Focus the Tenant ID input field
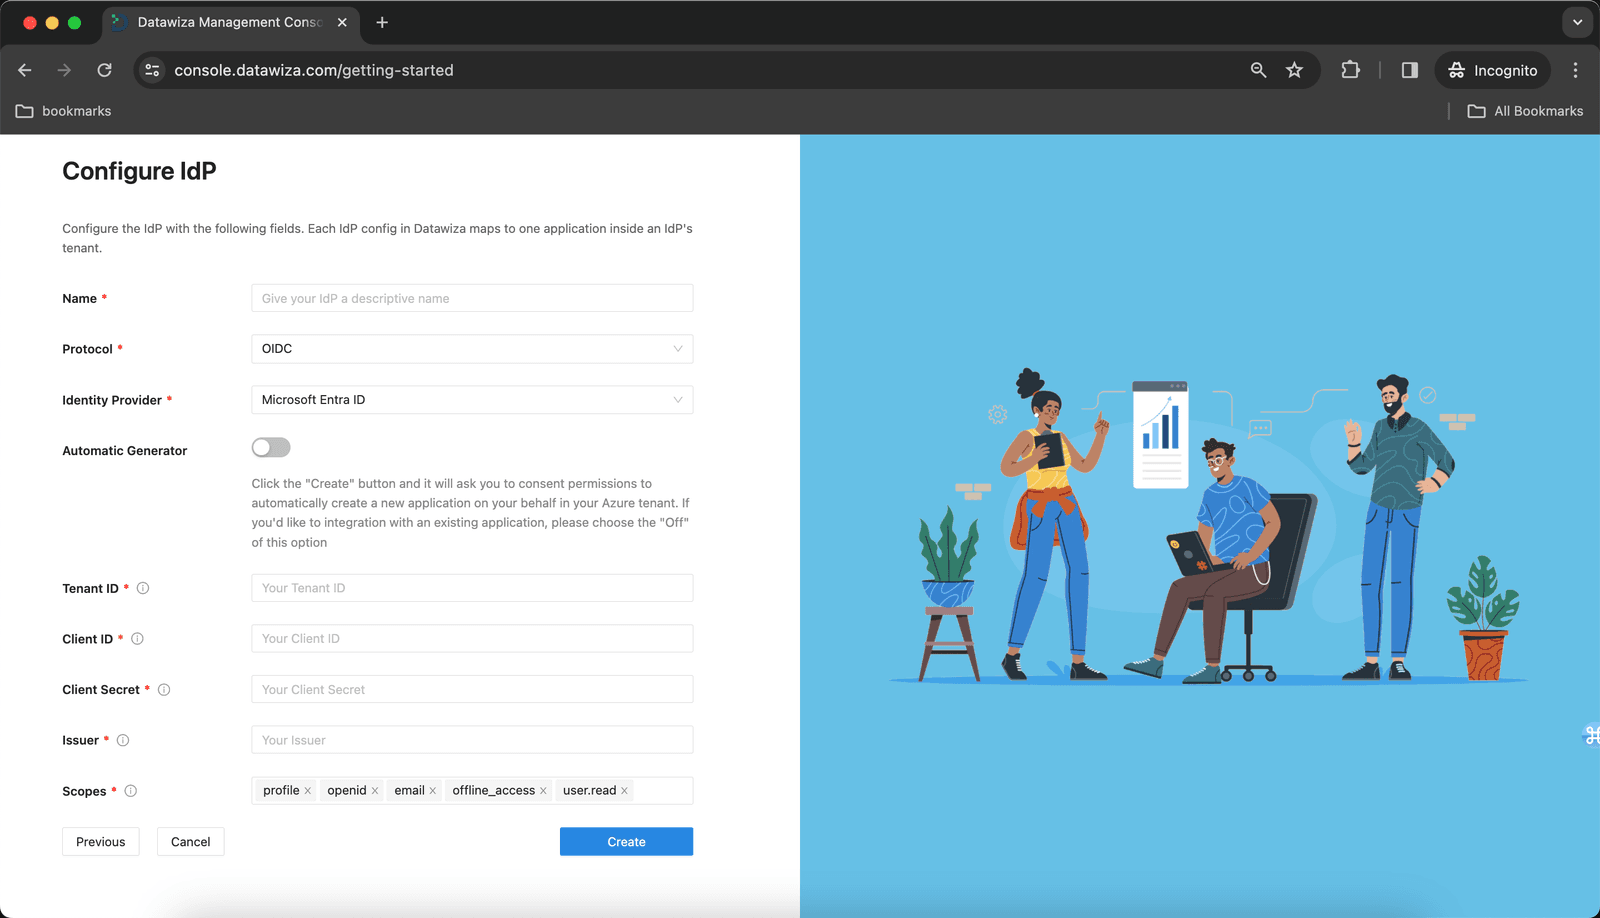Image resolution: width=1600 pixels, height=918 pixels. pos(472,588)
